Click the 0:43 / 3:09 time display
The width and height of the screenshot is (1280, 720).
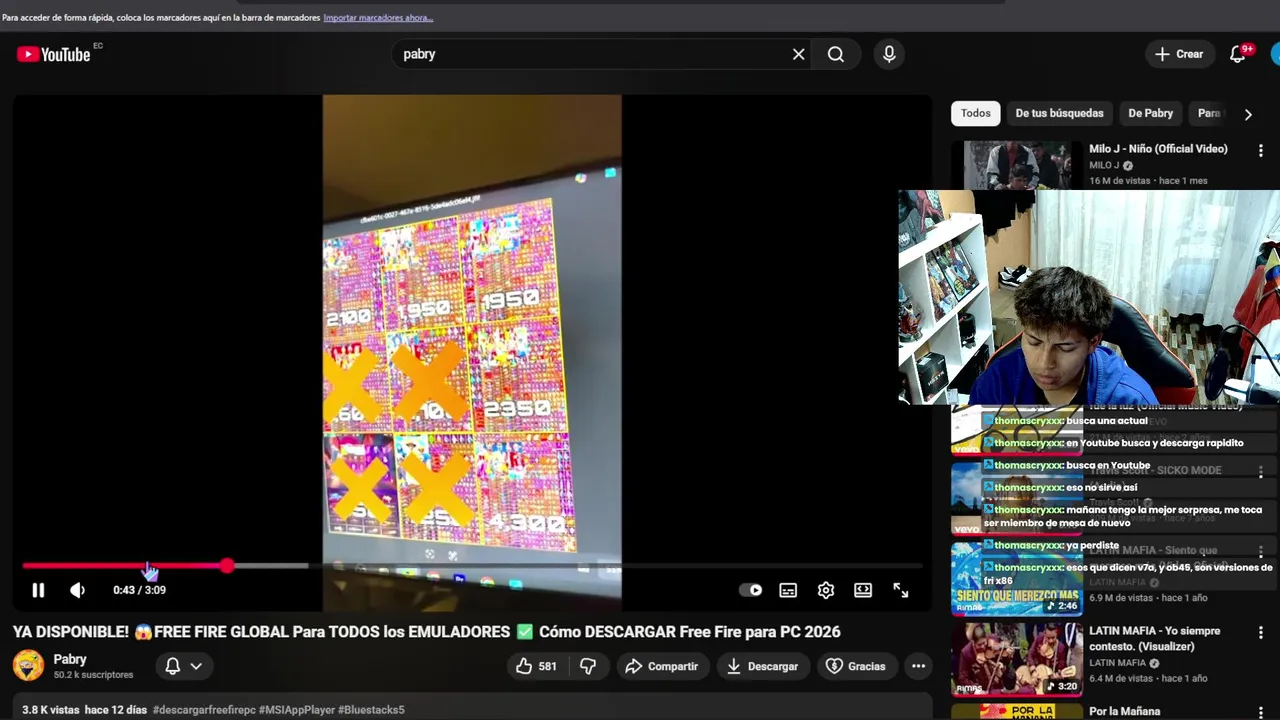[139, 590]
